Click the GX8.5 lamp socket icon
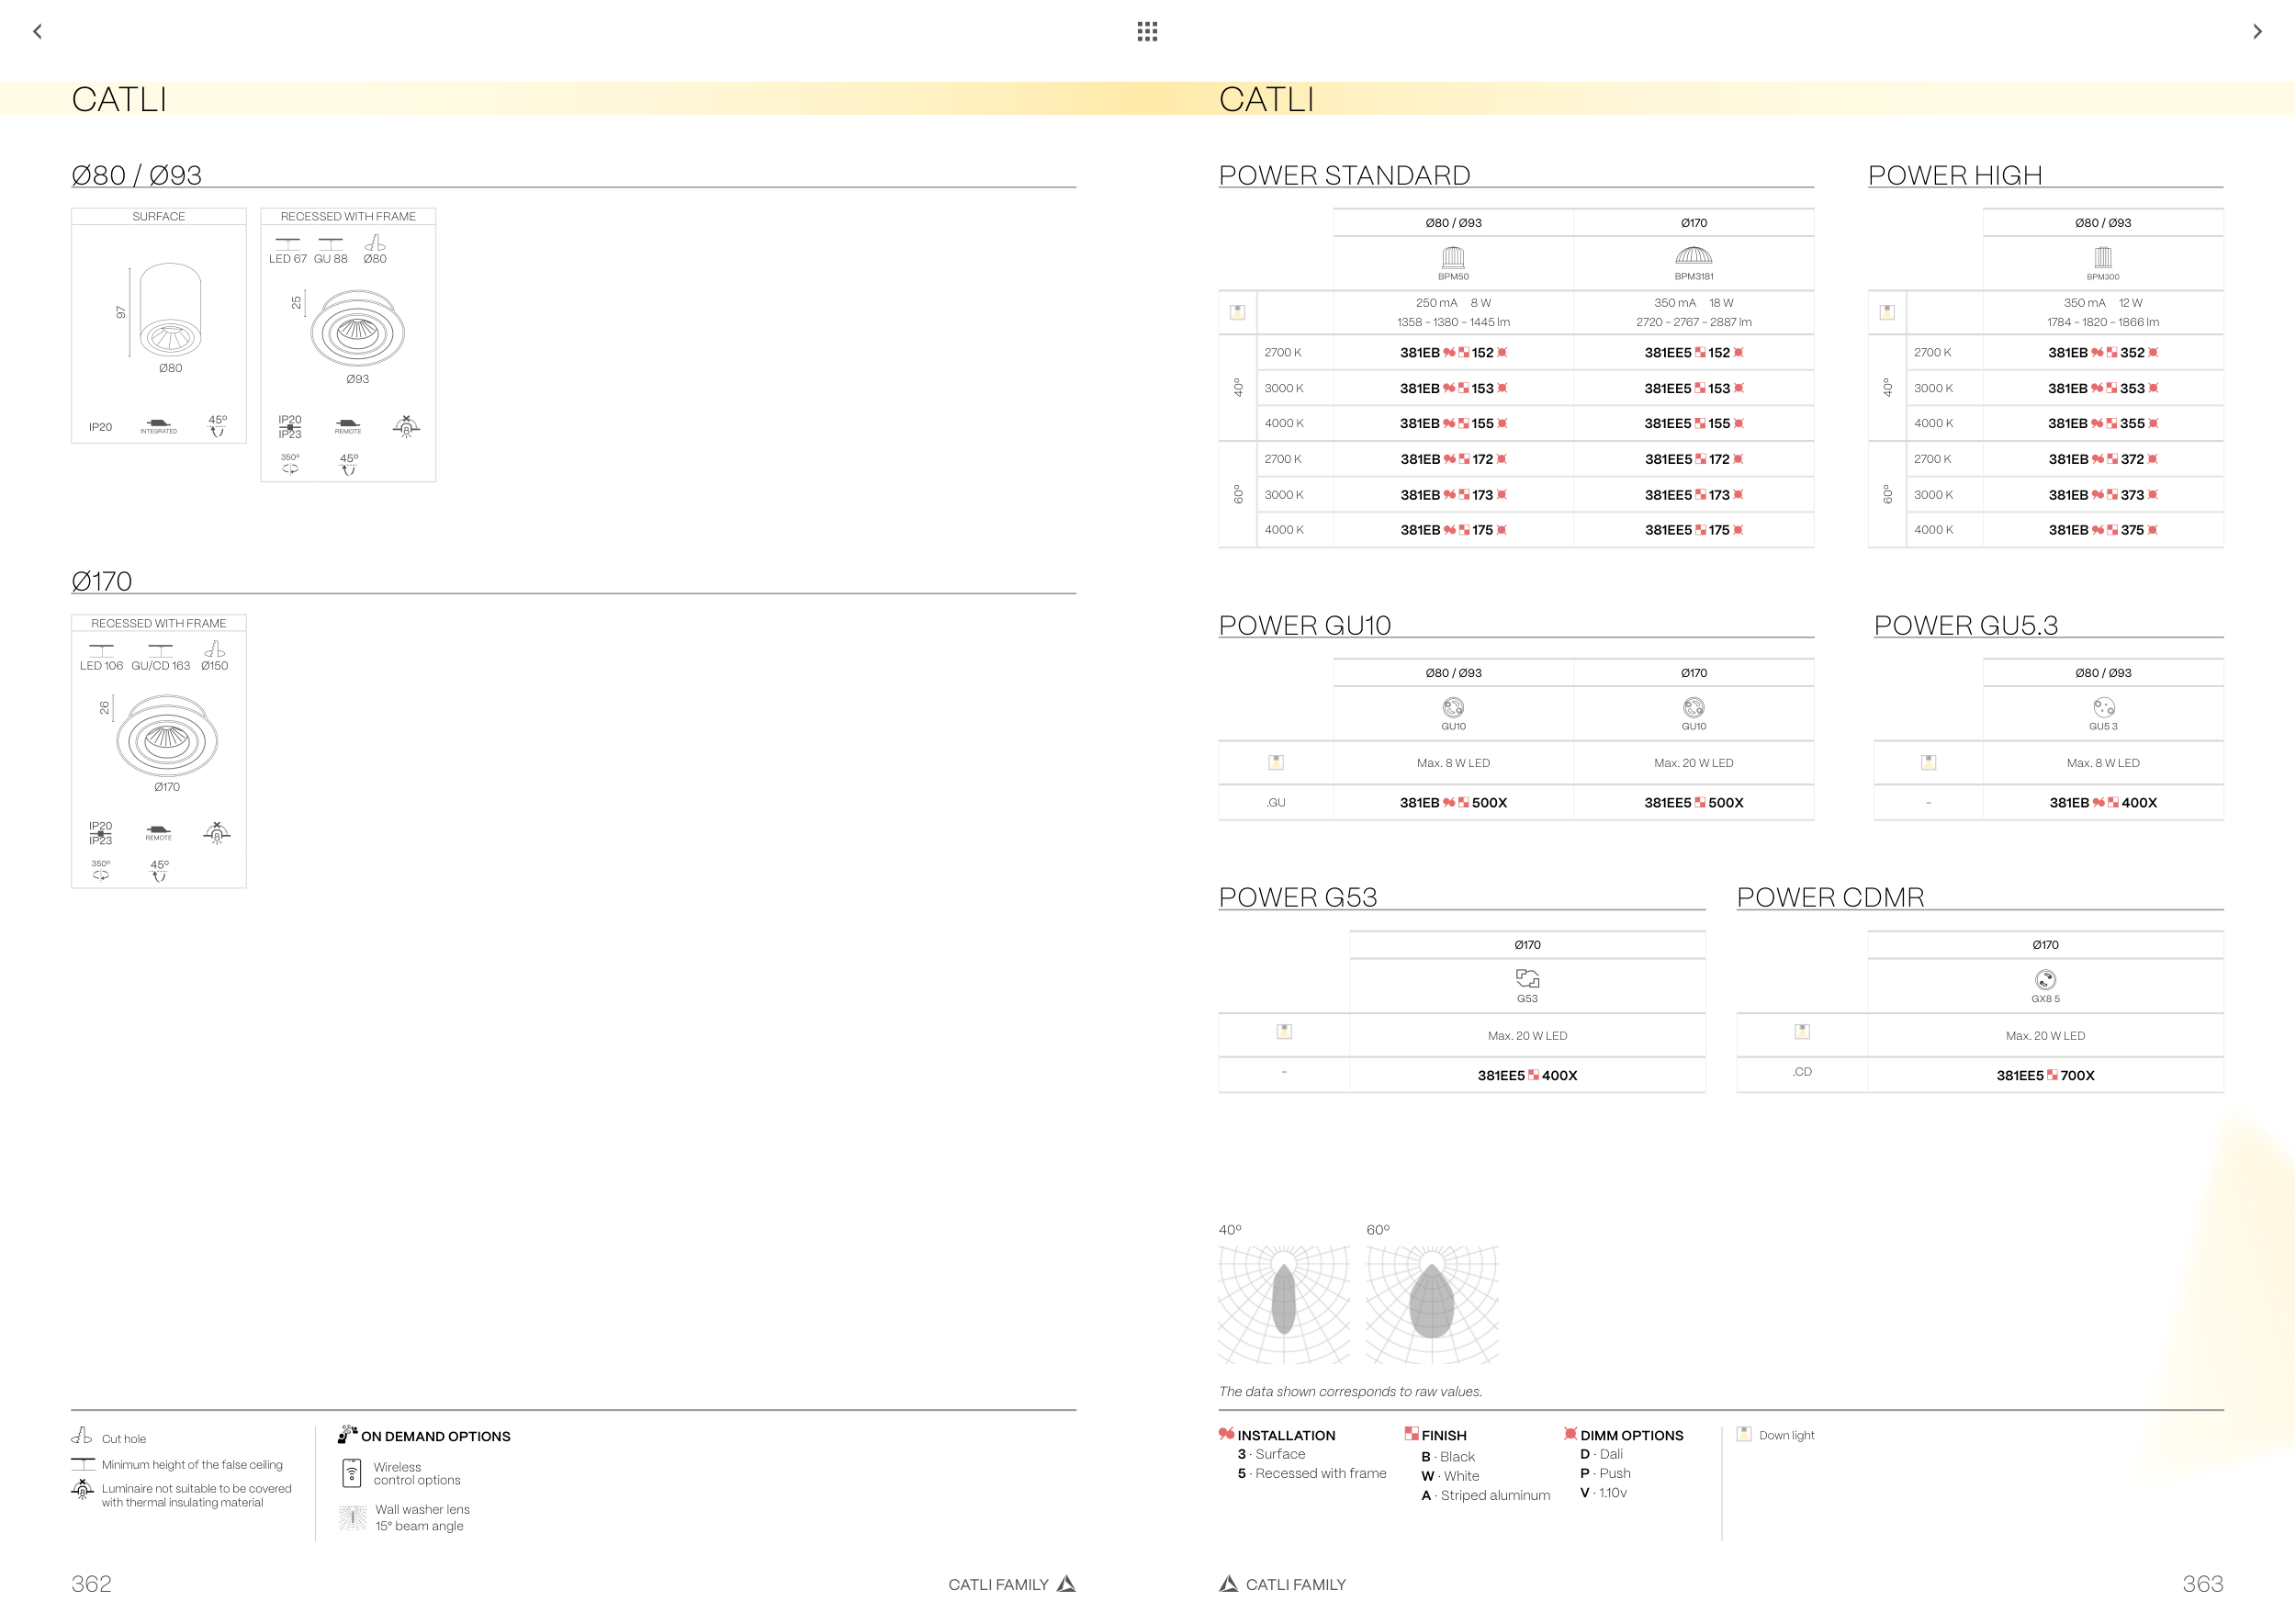The width and height of the screenshot is (2296, 1624). (x=2045, y=979)
